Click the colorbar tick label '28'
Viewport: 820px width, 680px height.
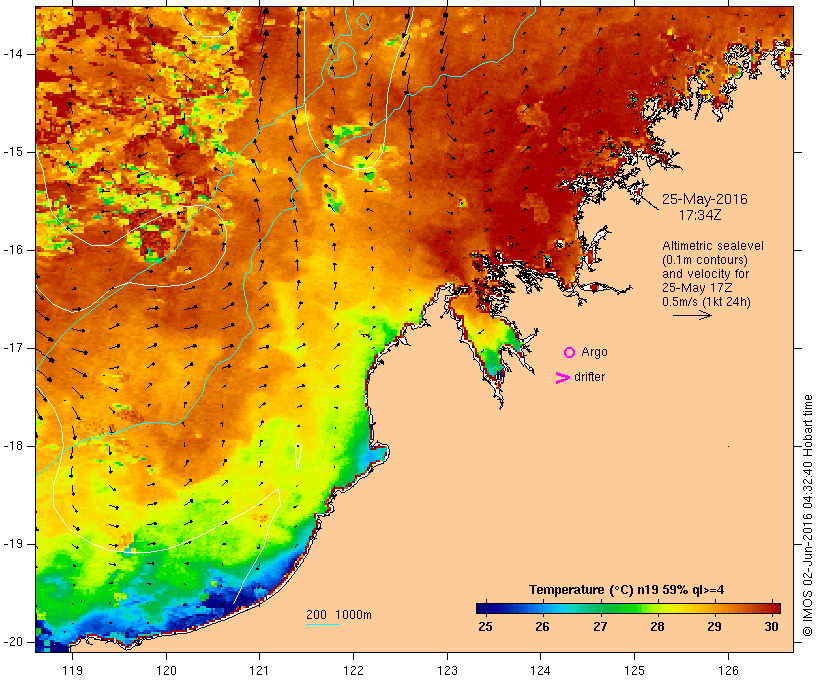(x=657, y=627)
